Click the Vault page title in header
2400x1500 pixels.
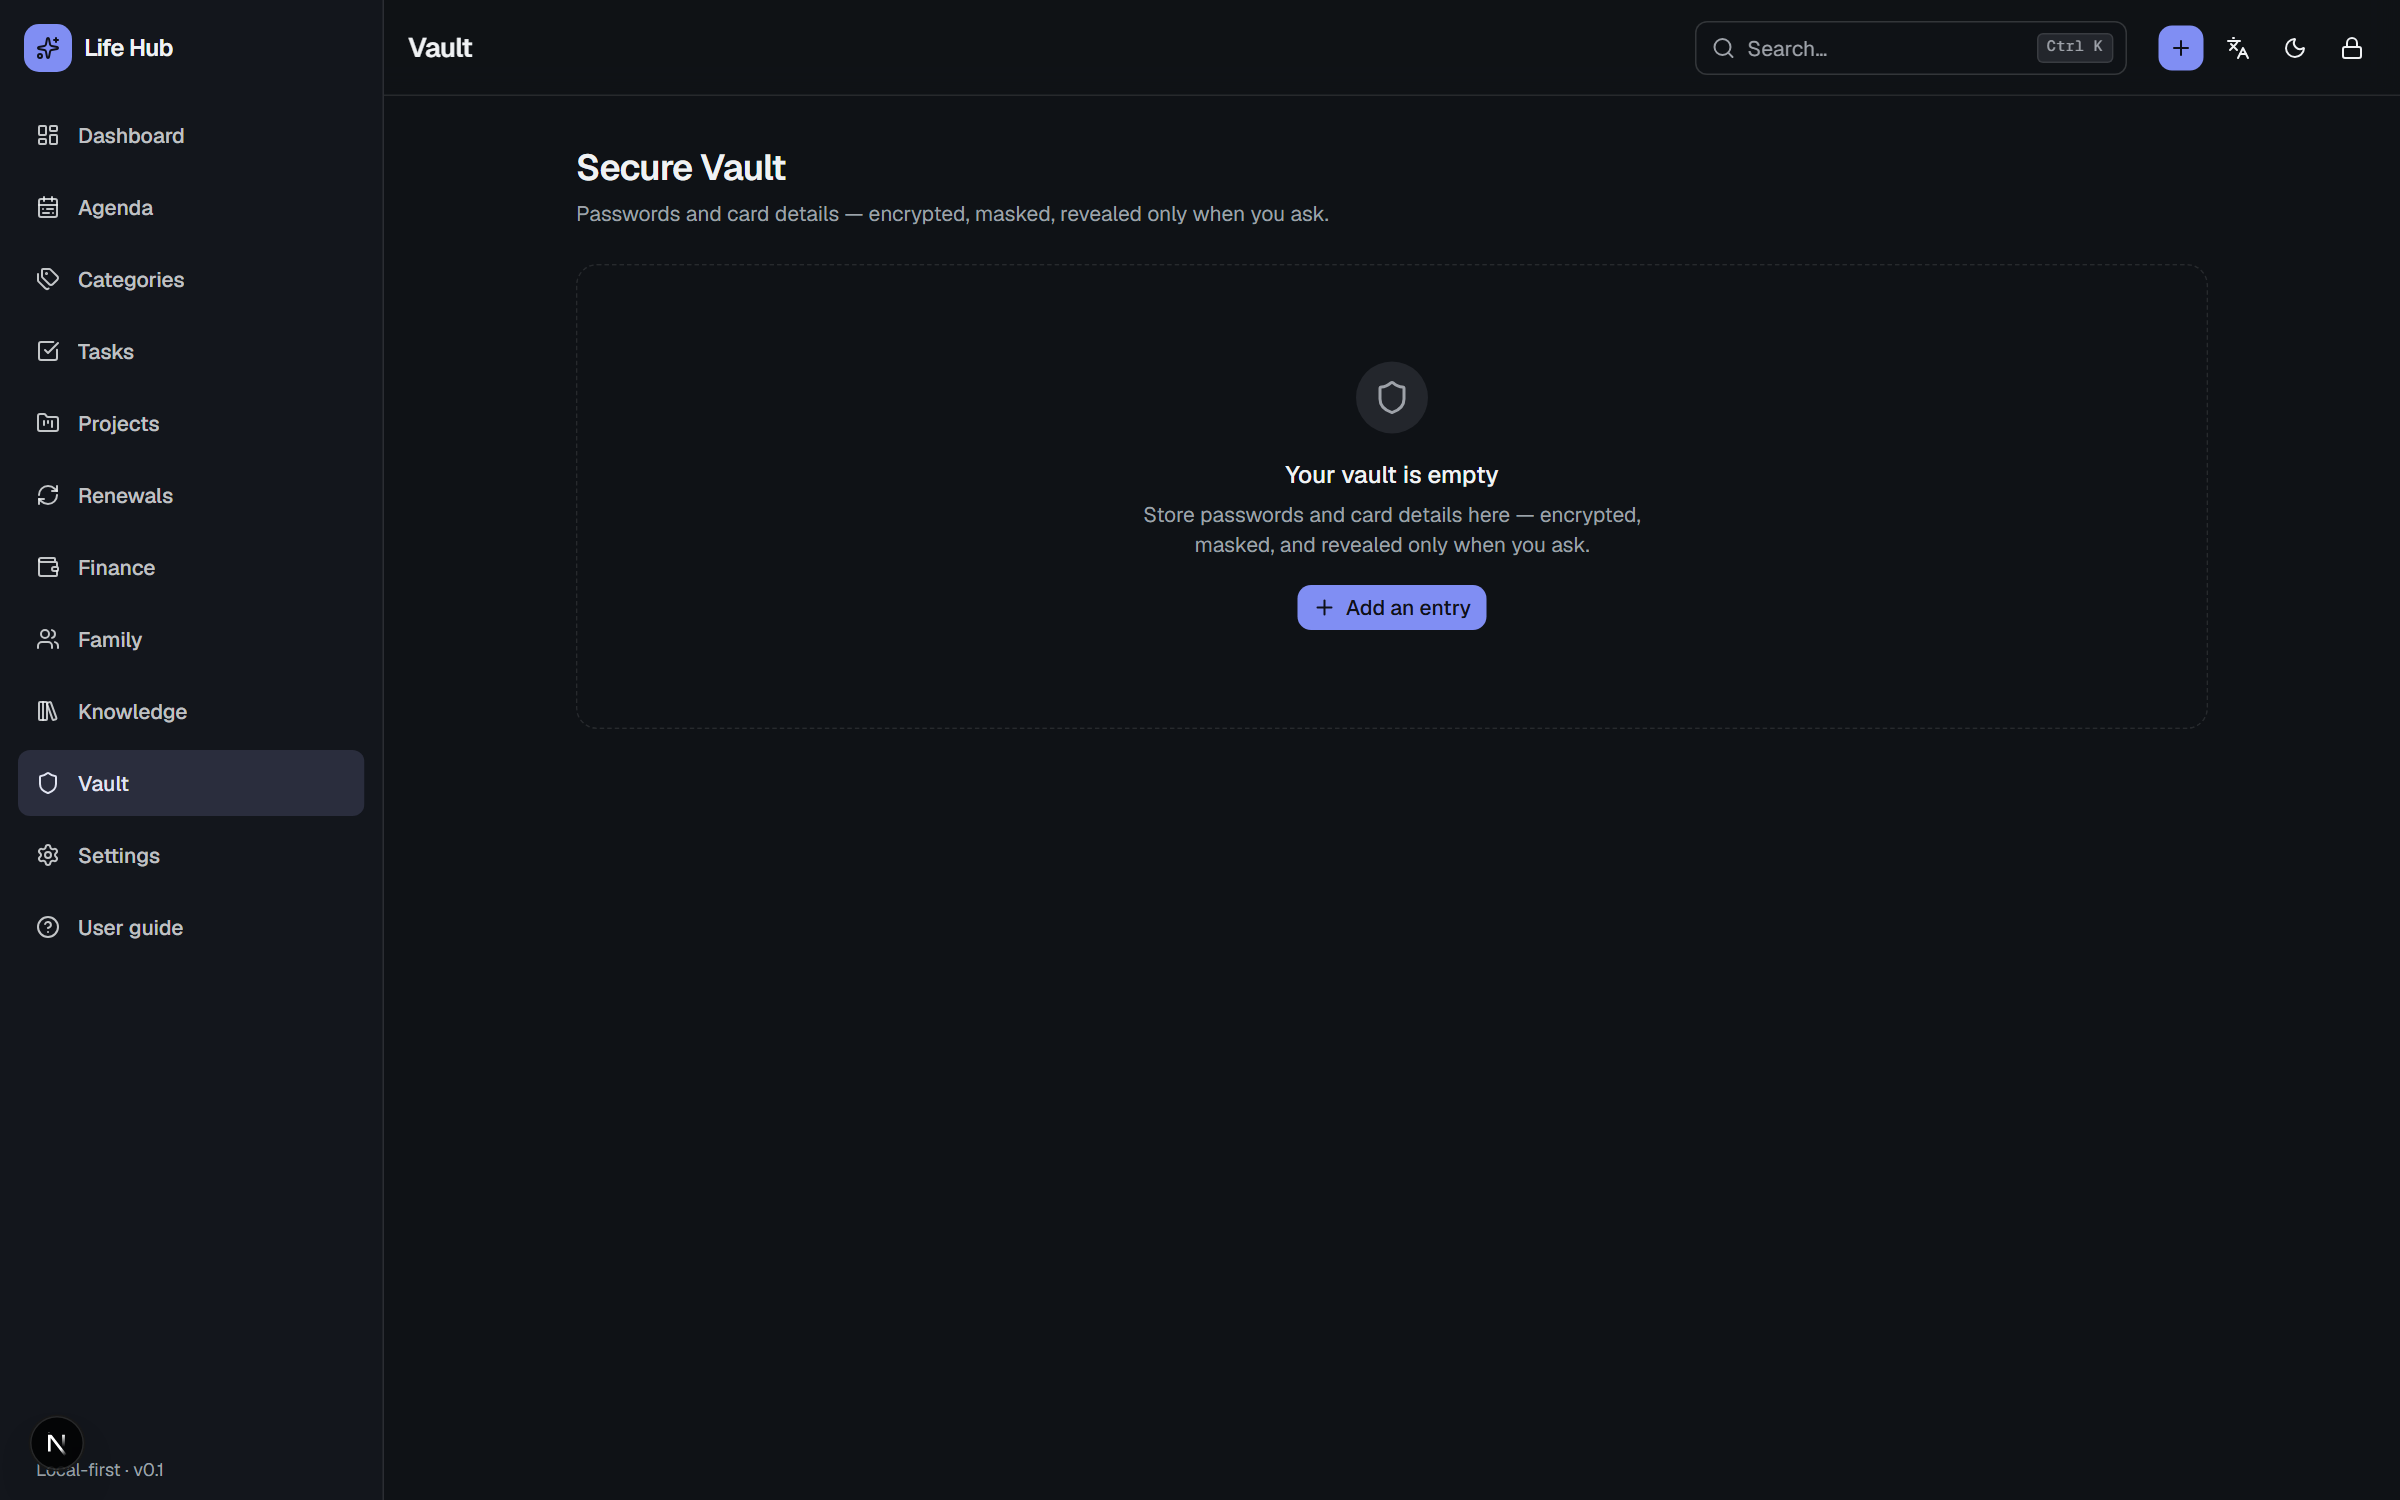pos(440,48)
